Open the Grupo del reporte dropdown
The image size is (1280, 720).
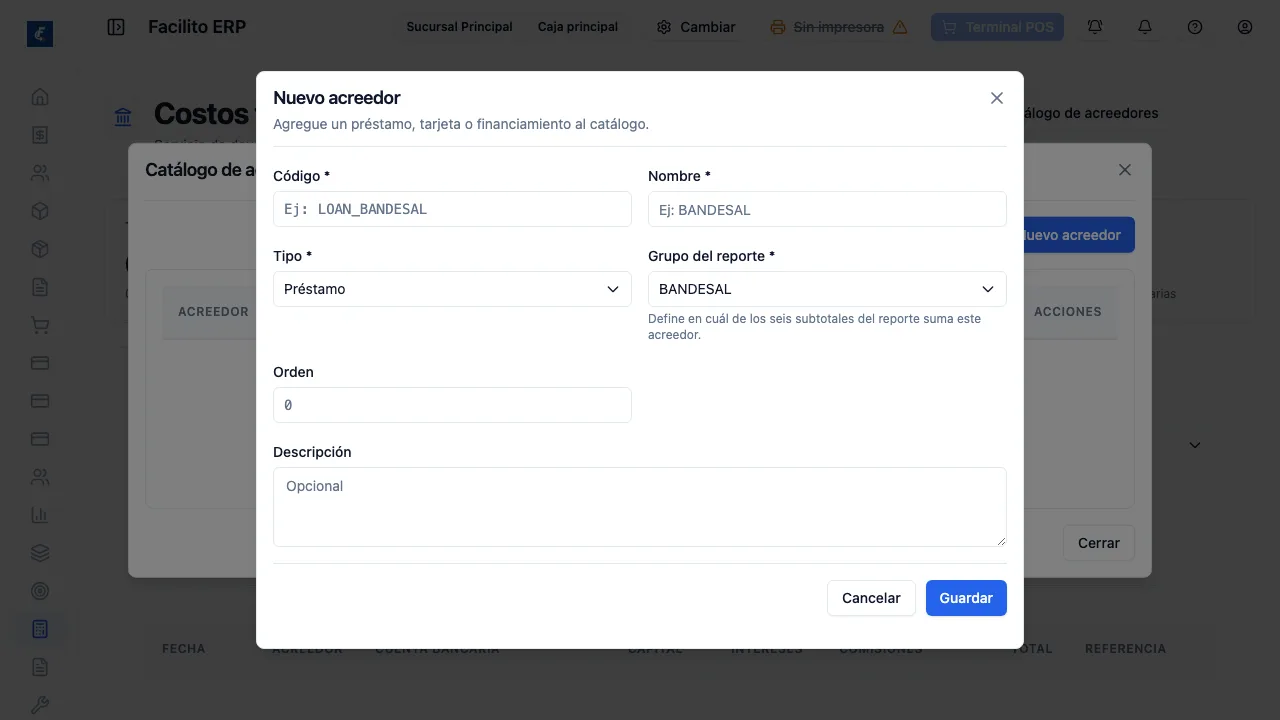click(x=827, y=289)
